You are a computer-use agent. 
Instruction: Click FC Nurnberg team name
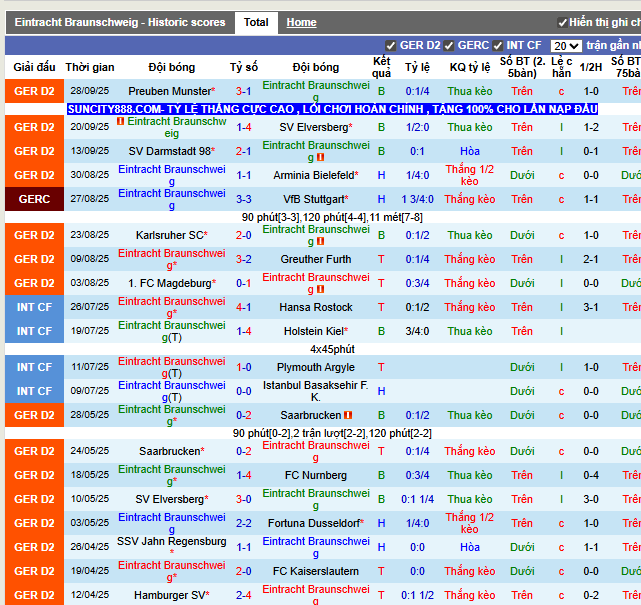(x=316, y=475)
